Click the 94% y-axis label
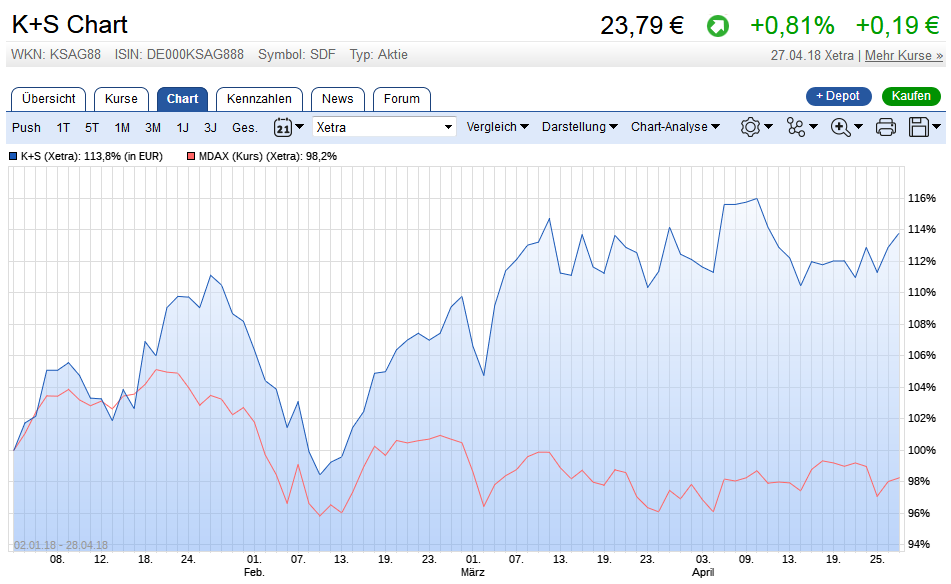 click(919, 544)
